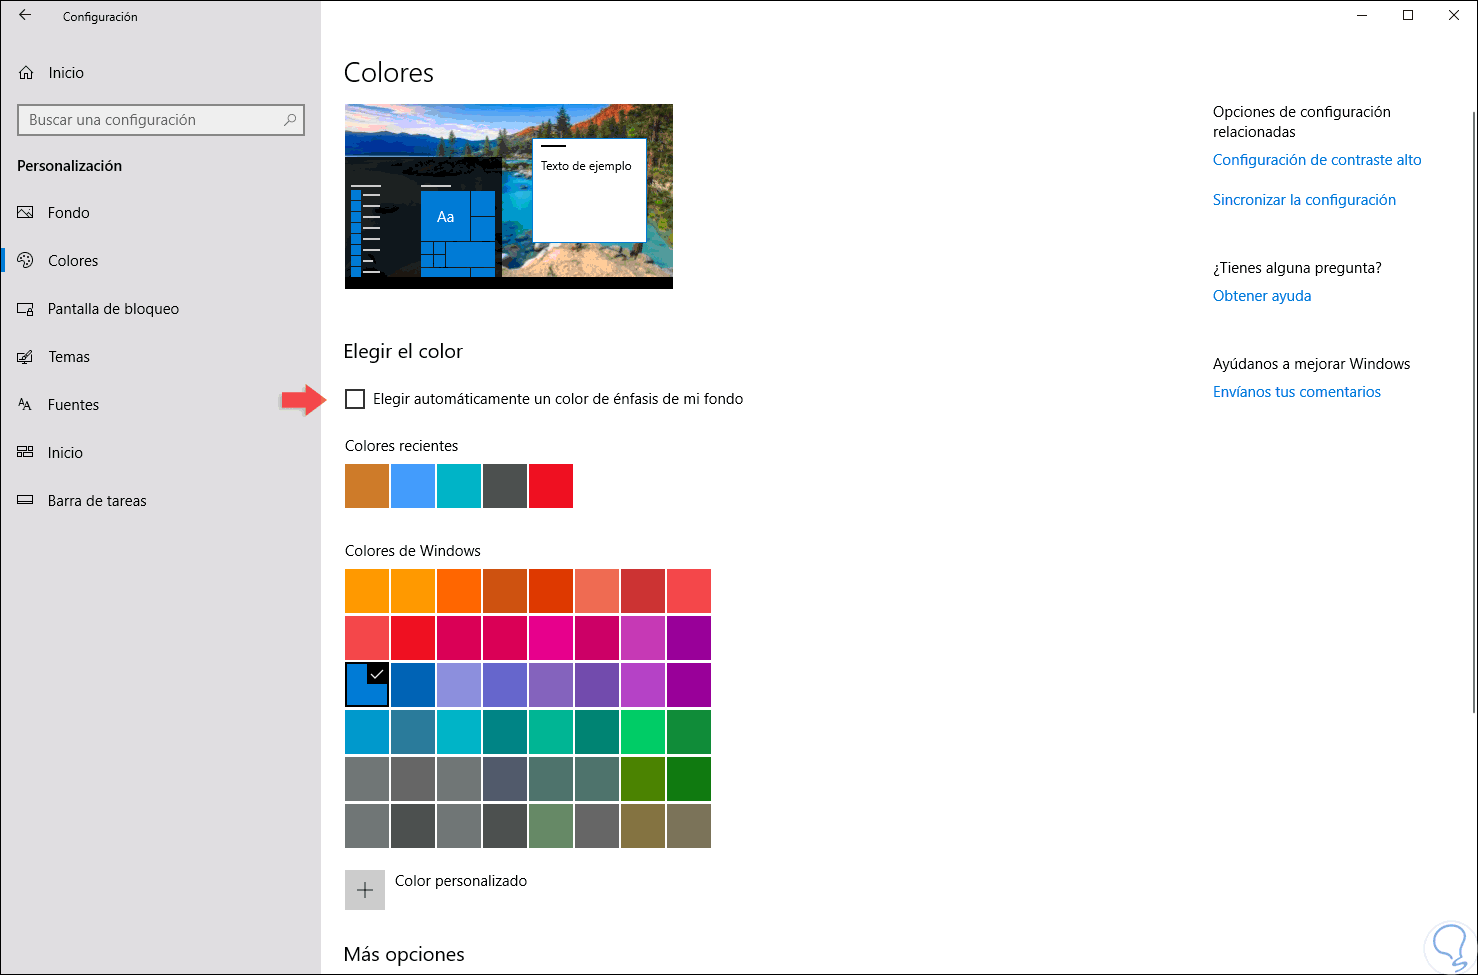Open the Fondo picture icon
Screen dimensions: 1478x975
coord(26,213)
